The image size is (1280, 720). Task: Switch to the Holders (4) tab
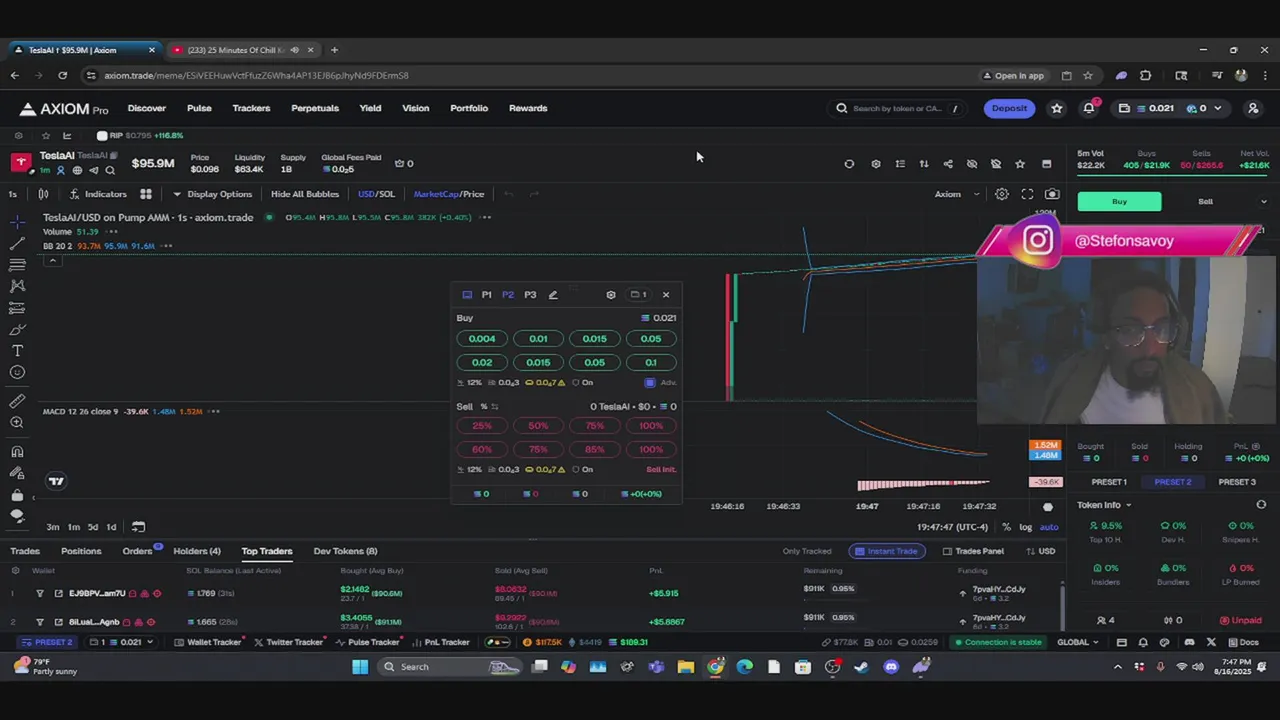(x=197, y=551)
